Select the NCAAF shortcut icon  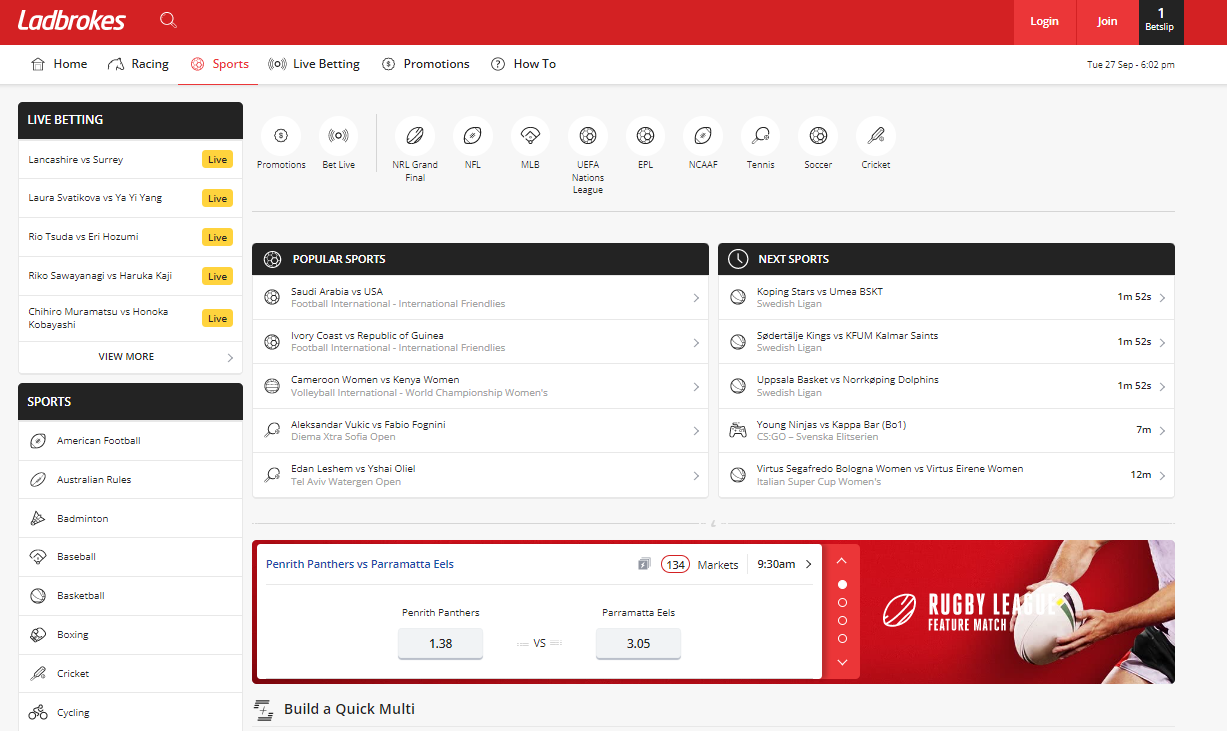[x=703, y=135]
